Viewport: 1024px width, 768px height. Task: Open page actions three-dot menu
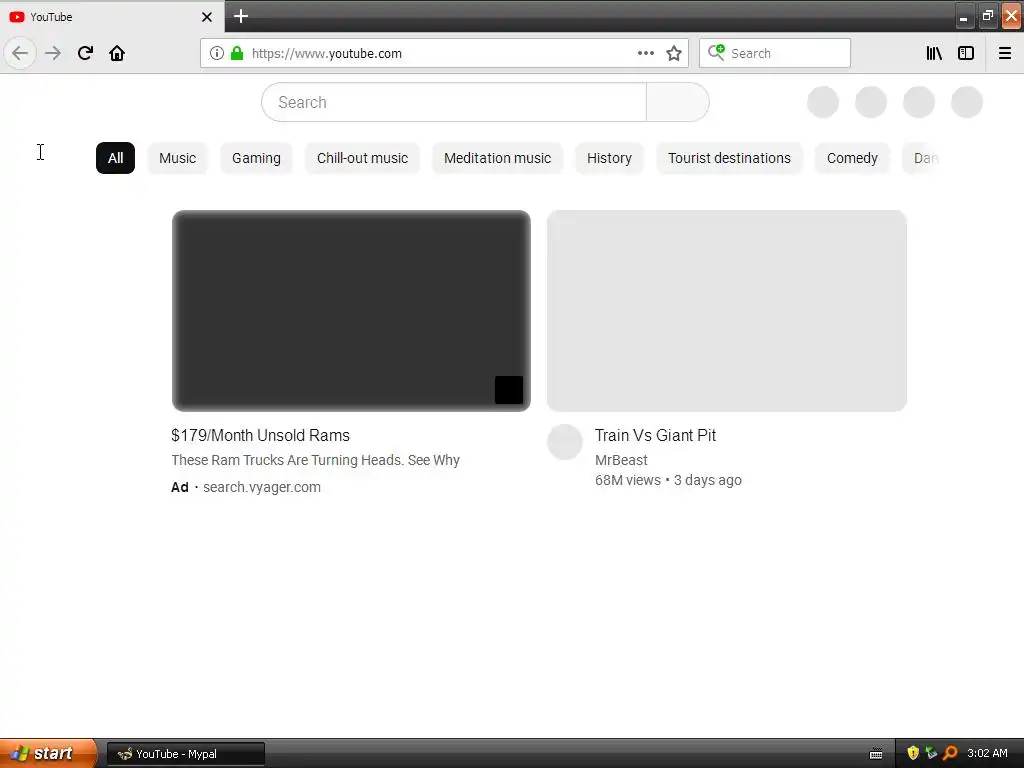[x=645, y=53]
